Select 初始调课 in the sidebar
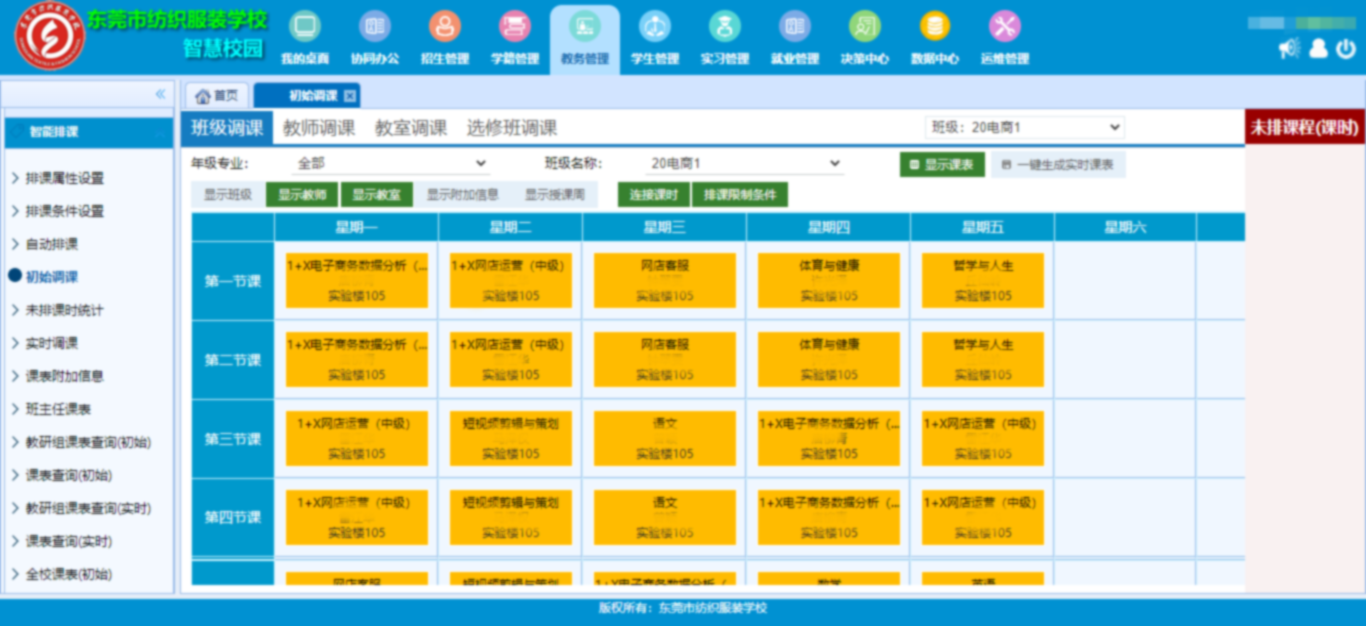The width and height of the screenshot is (1366, 626). coord(51,277)
